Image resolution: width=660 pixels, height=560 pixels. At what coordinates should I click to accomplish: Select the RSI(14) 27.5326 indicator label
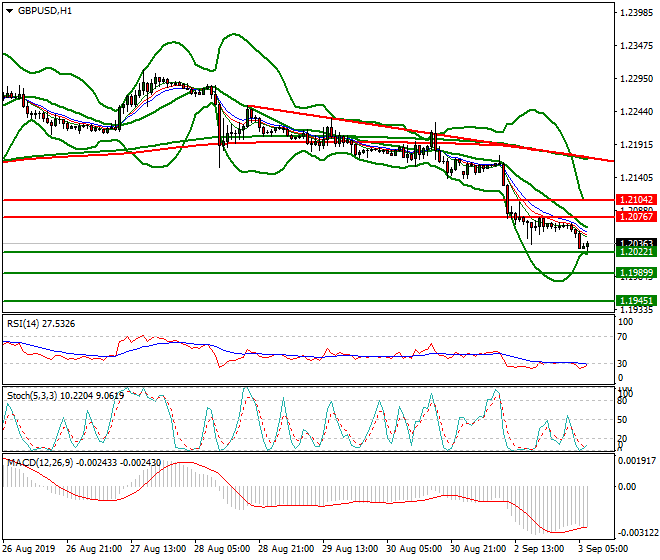pyautogui.click(x=41, y=324)
